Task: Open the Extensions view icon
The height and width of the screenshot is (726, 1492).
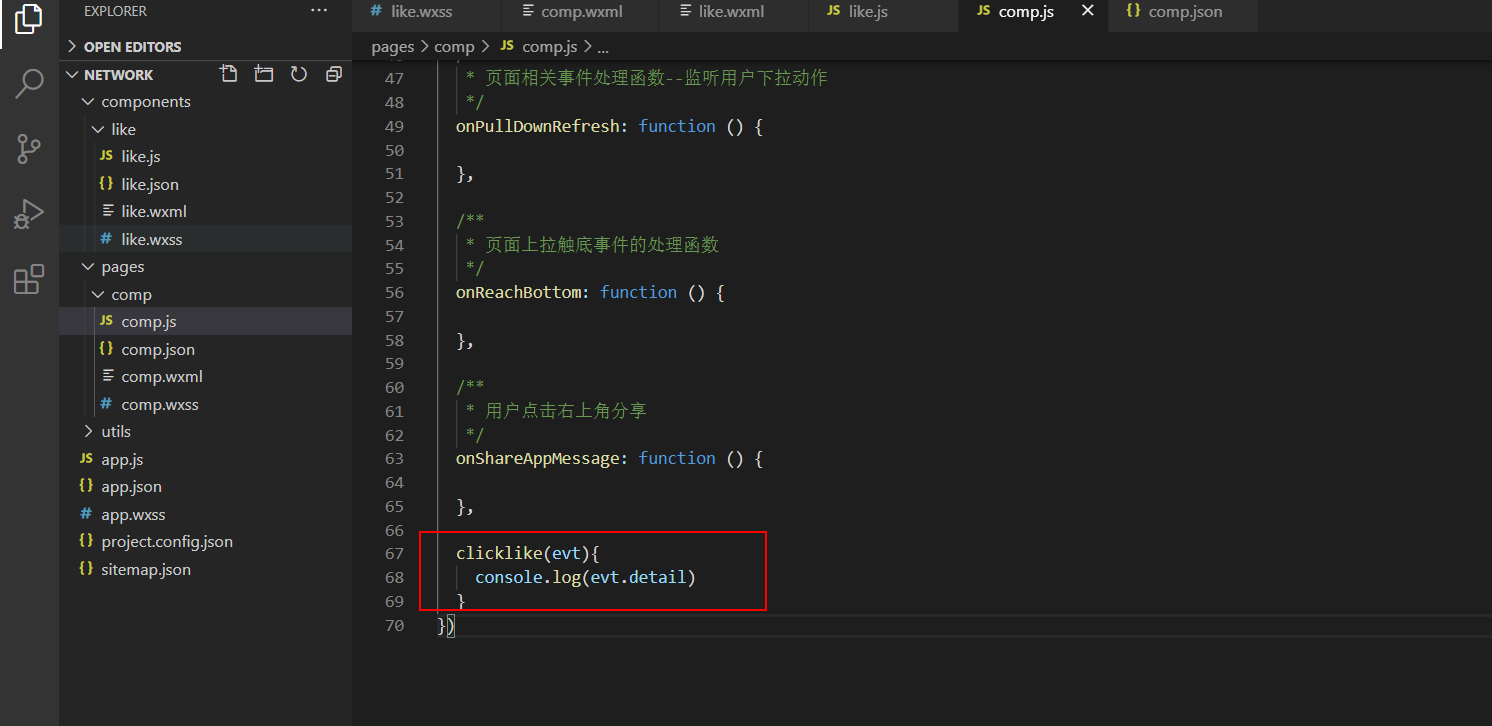Action: [29, 279]
